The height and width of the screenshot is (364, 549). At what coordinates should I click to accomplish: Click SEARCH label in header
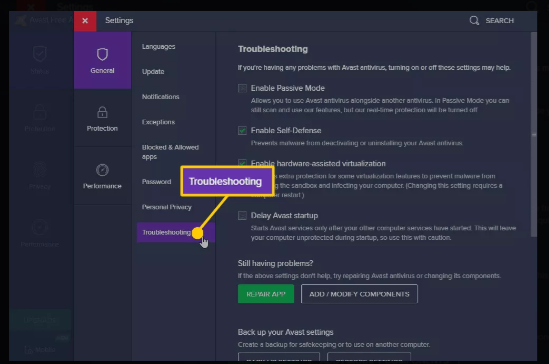(500, 21)
